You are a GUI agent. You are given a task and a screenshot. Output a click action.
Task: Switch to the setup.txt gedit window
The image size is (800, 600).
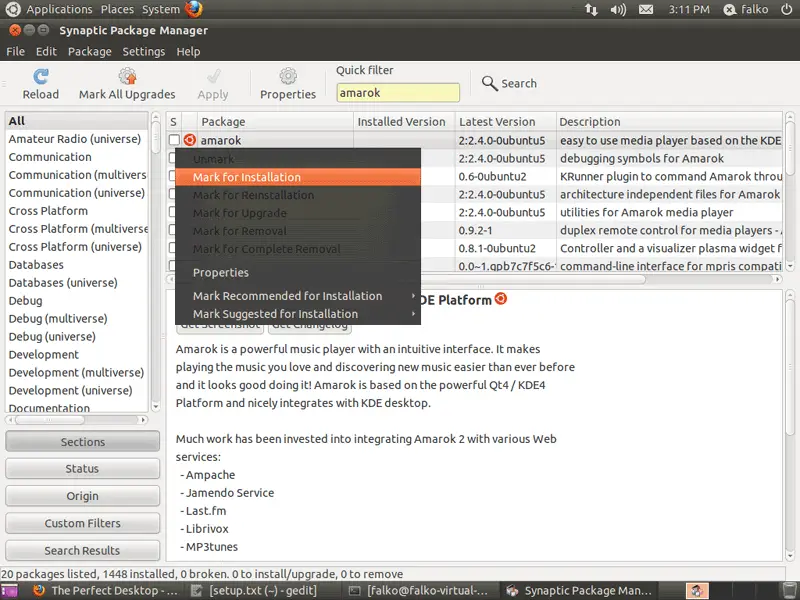(x=254, y=591)
